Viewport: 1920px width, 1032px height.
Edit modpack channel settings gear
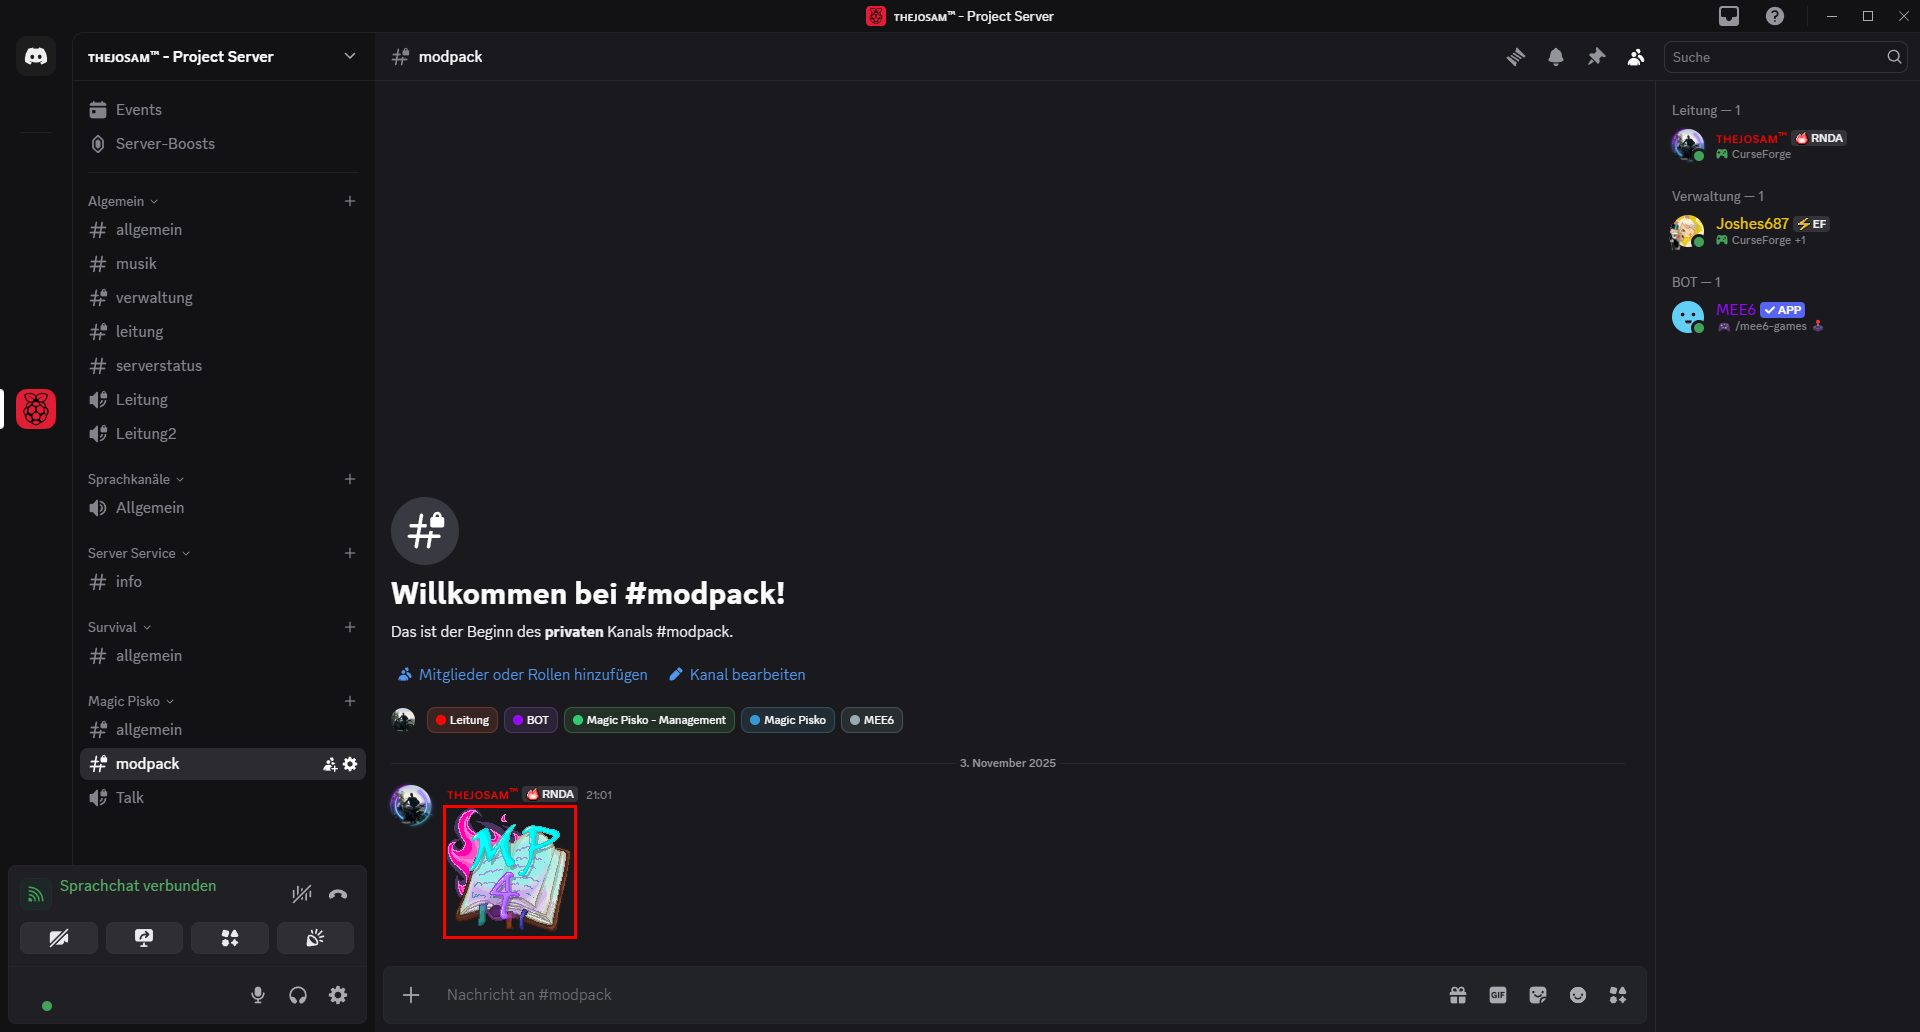click(x=350, y=764)
